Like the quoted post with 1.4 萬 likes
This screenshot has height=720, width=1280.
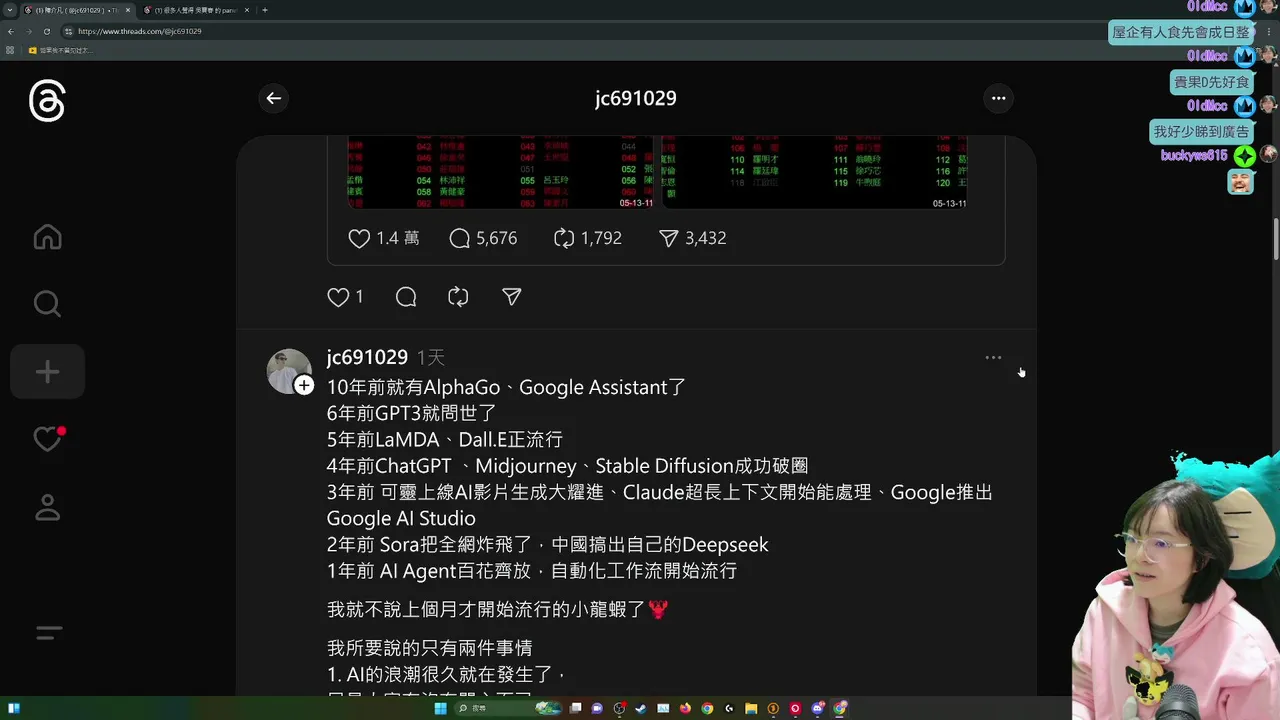[383, 238]
